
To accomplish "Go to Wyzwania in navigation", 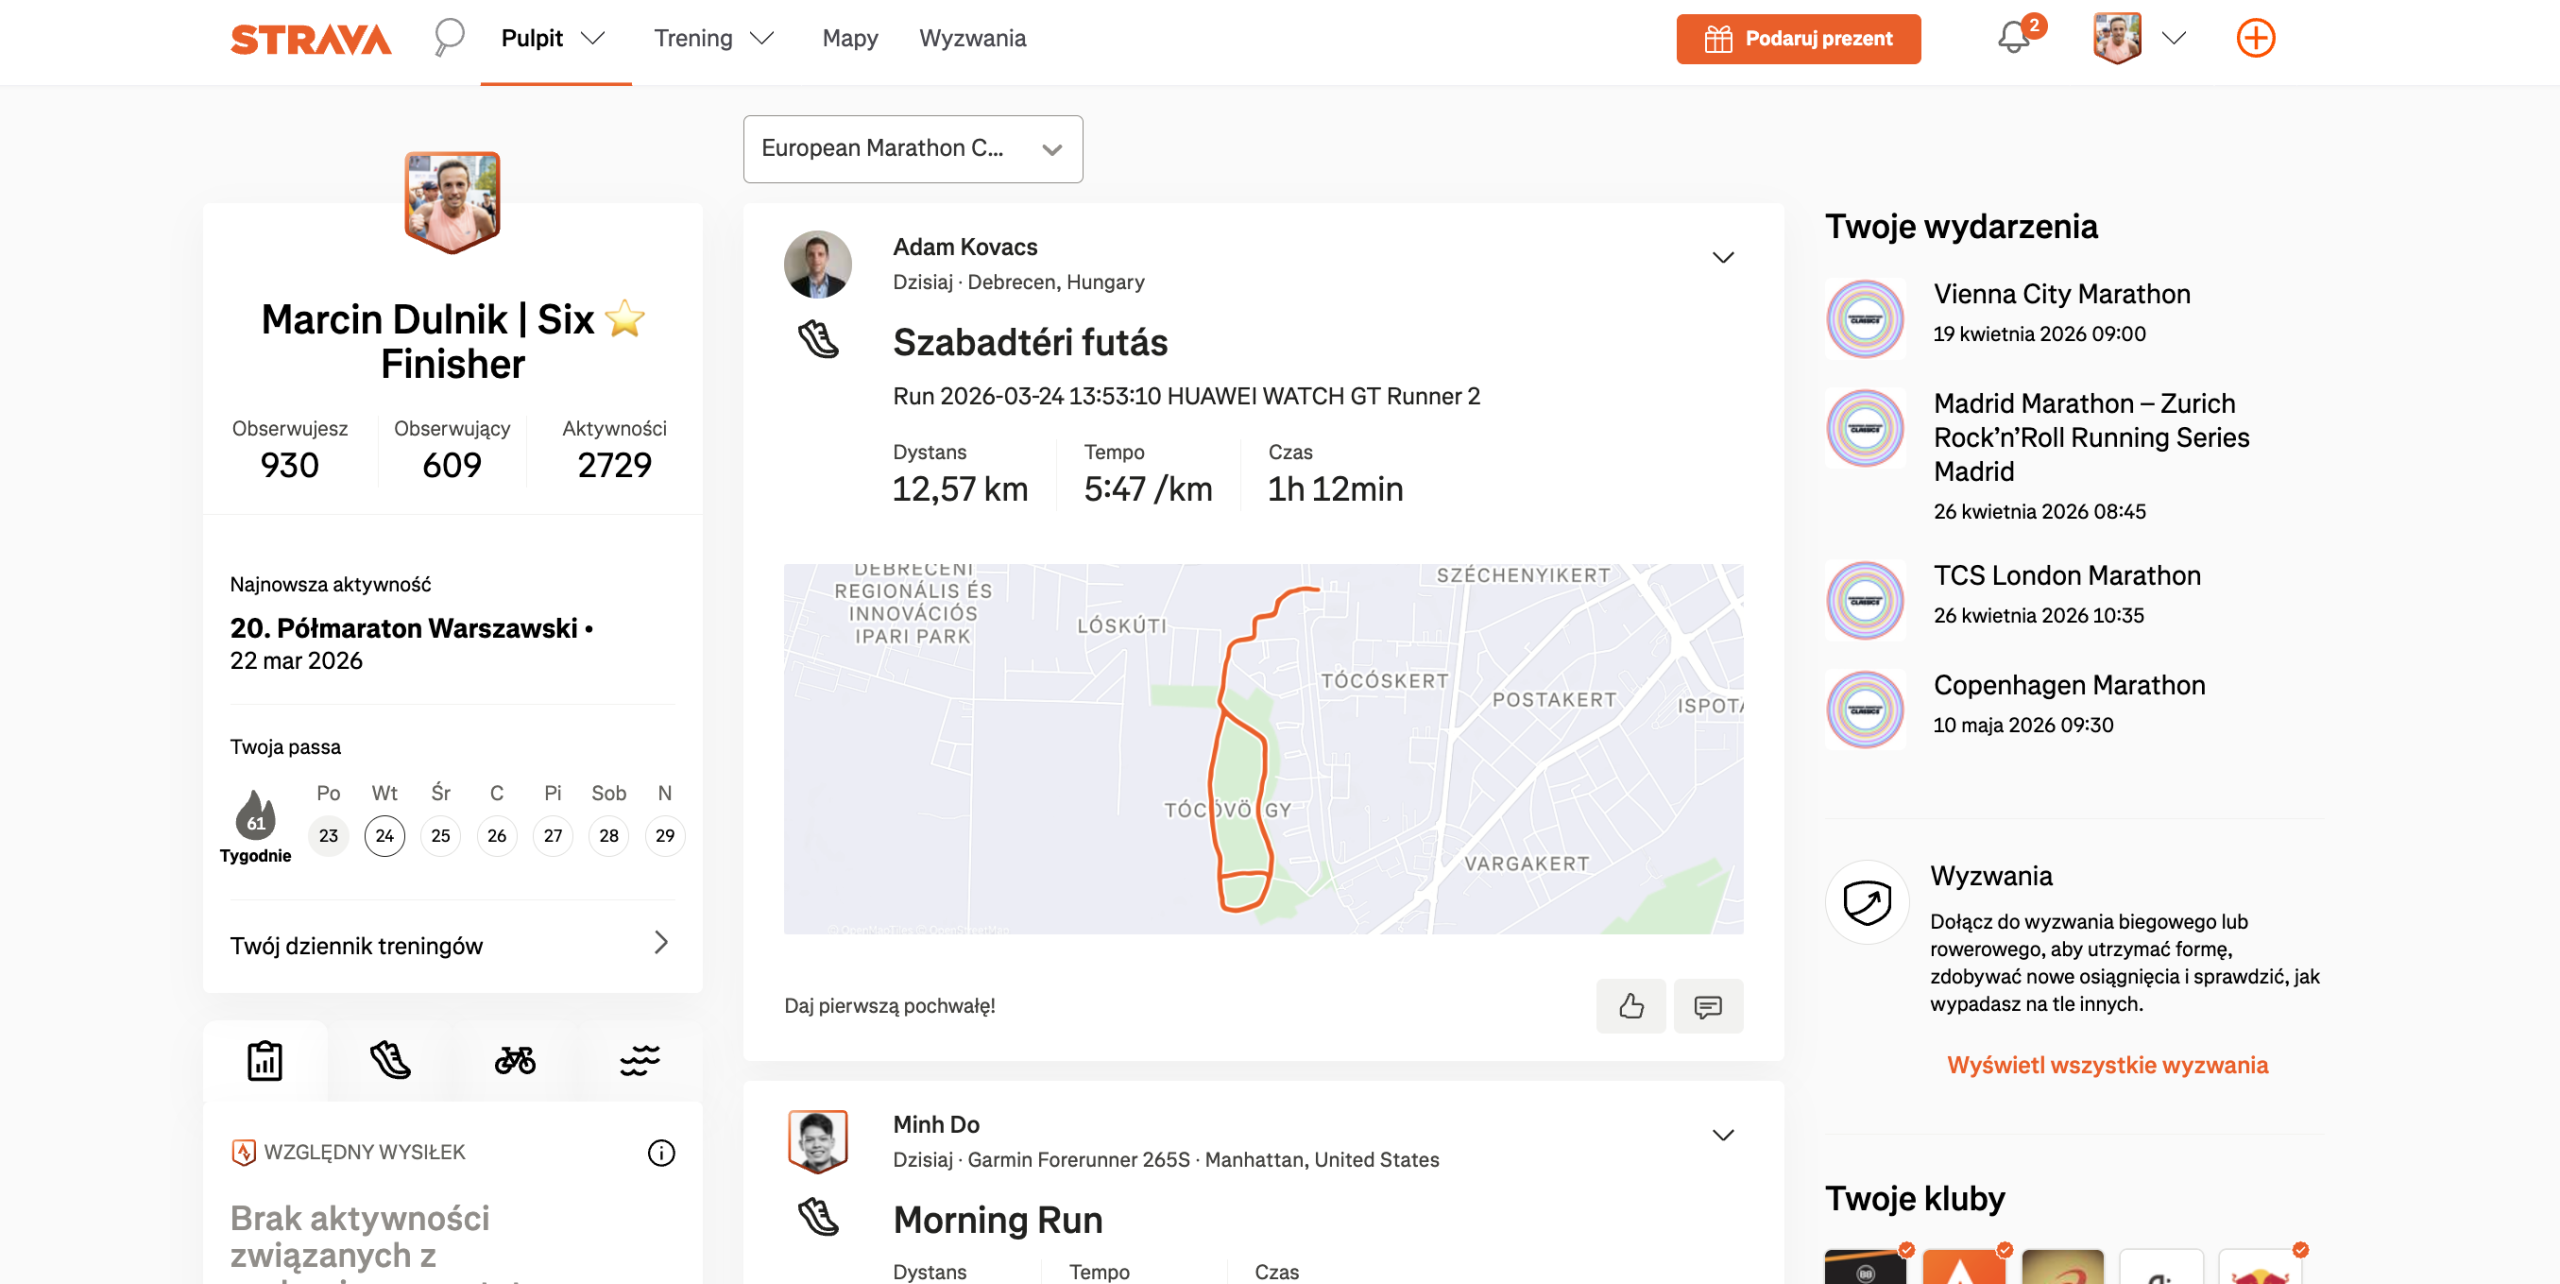I will pos(972,38).
